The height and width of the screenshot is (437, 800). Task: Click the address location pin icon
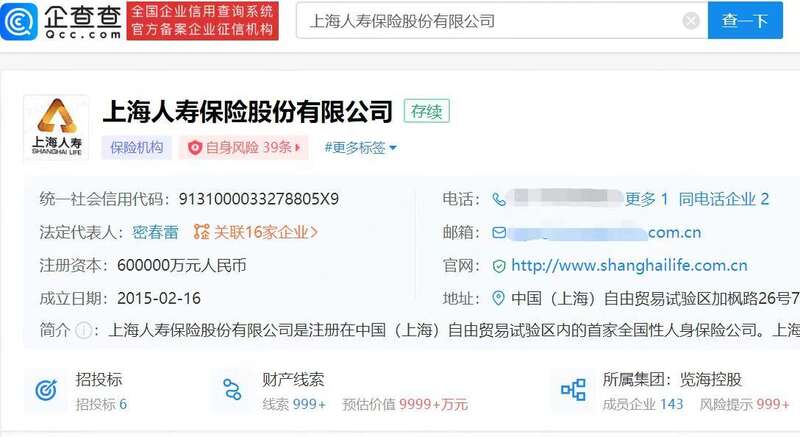click(499, 298)
